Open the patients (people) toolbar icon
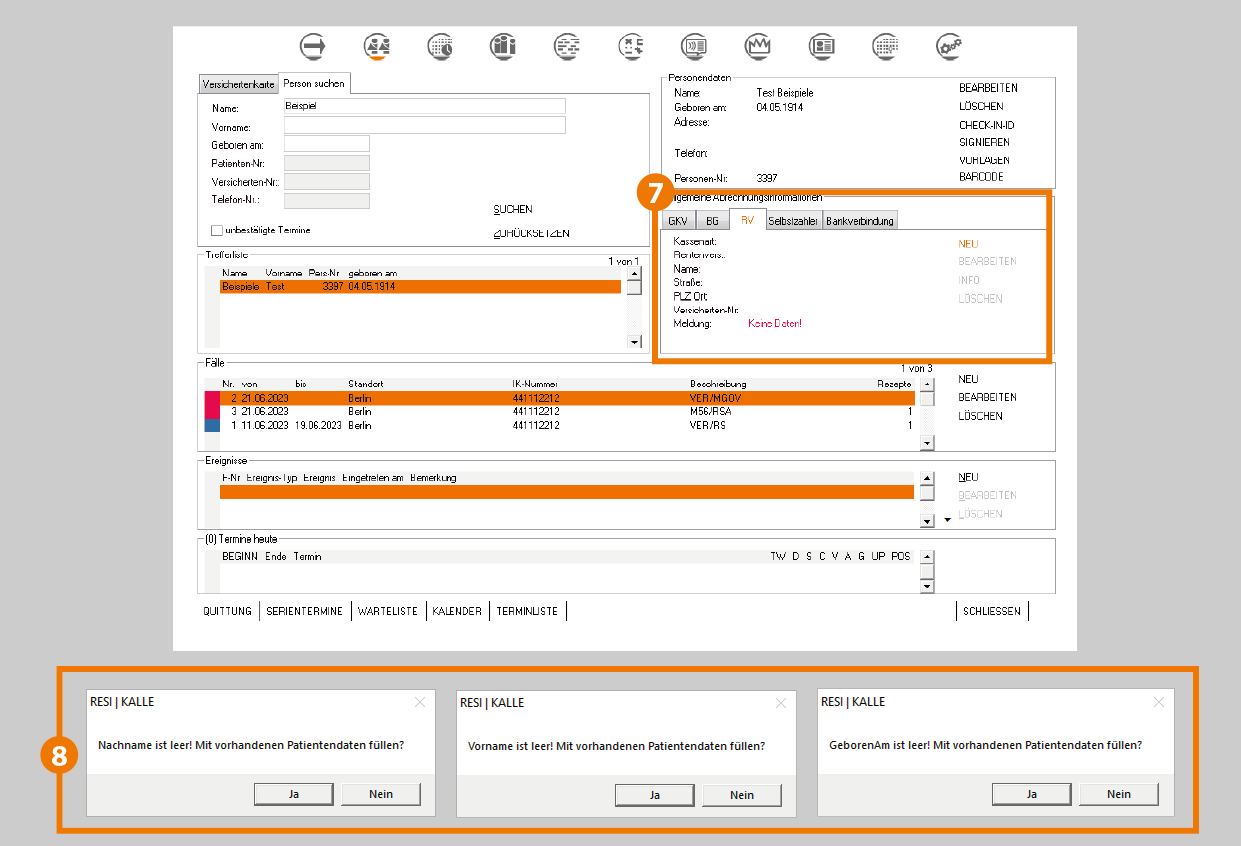1241x846 pixels. coord(377,46)
